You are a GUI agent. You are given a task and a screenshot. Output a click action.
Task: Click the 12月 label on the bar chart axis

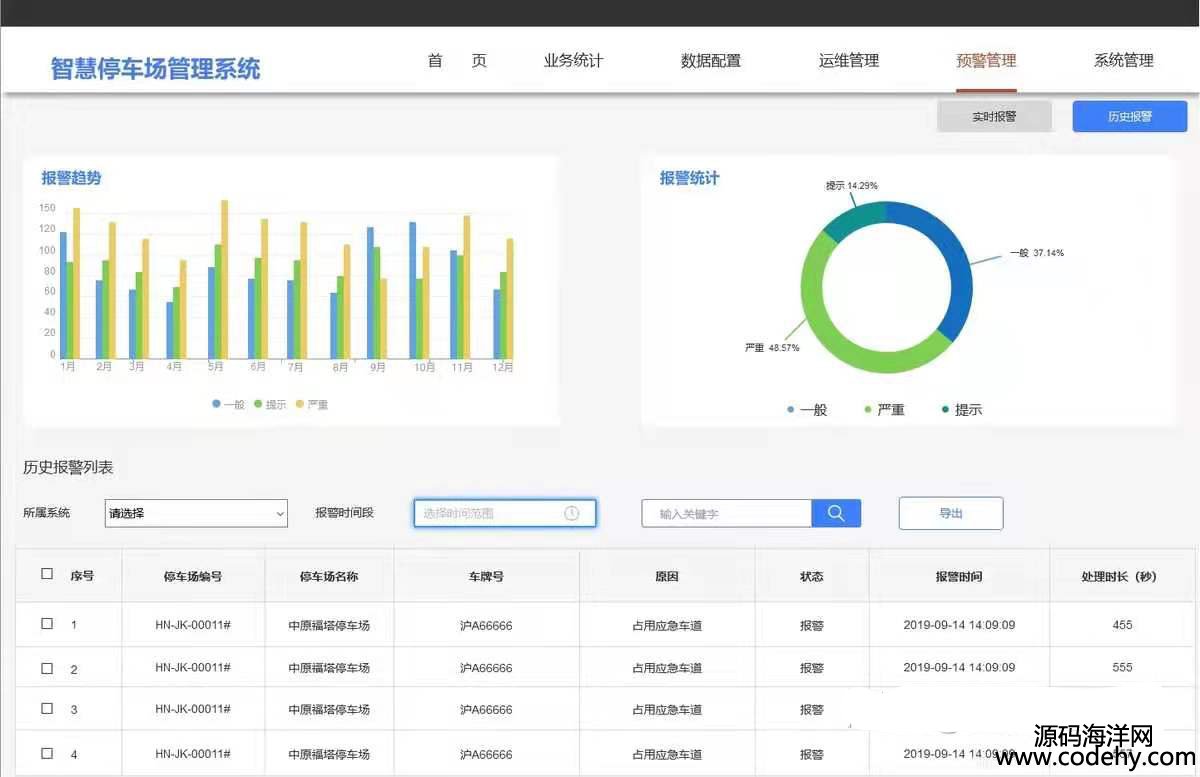click(502, 367)
